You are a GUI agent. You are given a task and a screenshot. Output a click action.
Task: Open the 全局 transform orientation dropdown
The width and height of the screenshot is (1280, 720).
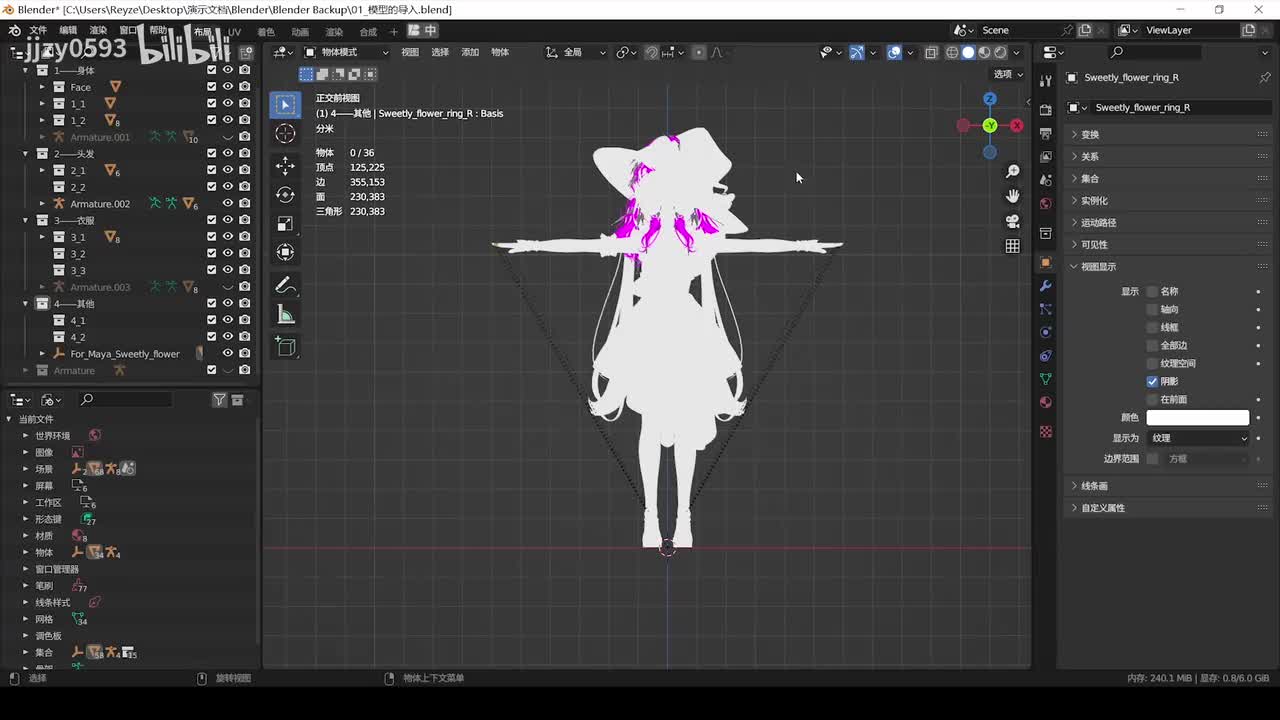tap(575, 53)
